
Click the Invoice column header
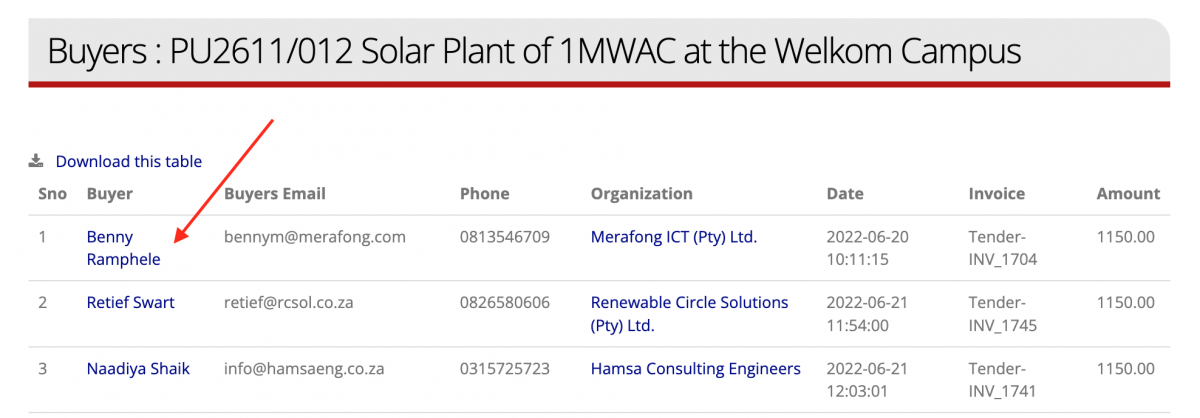(996, 194)
